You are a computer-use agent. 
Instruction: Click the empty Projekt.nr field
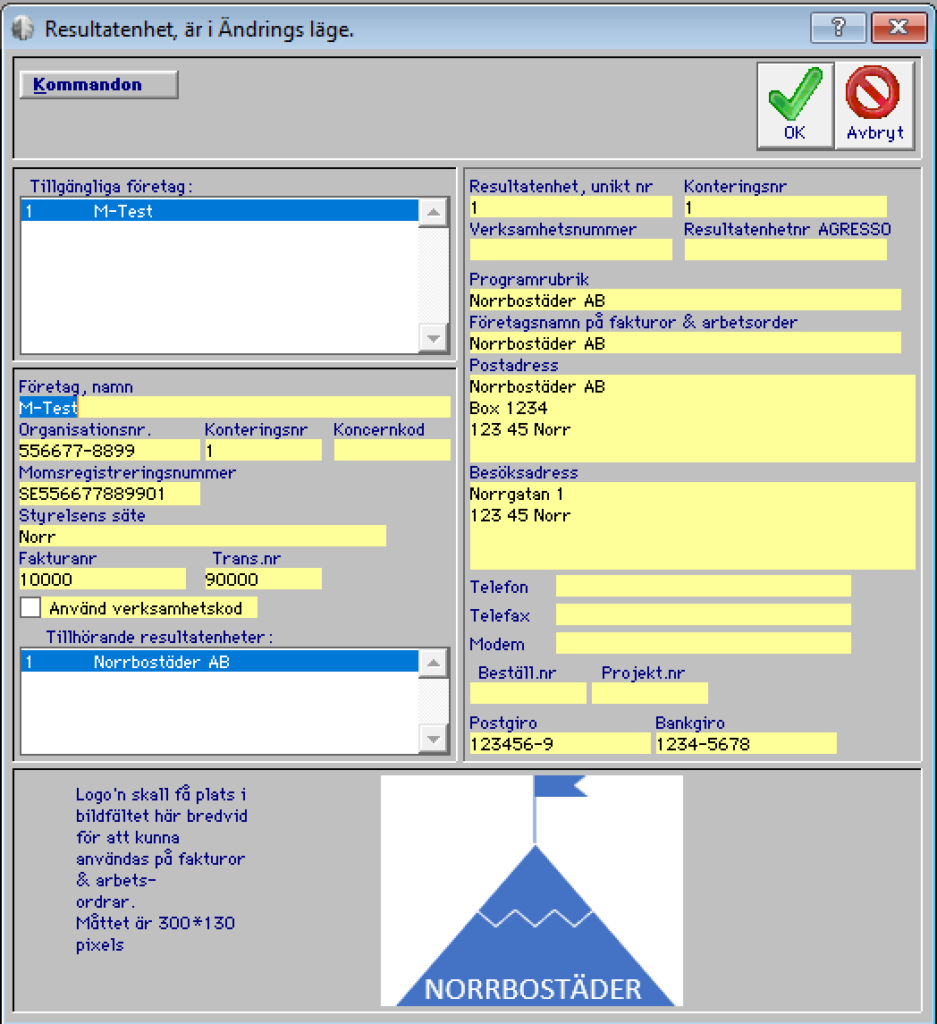point(650,693)
